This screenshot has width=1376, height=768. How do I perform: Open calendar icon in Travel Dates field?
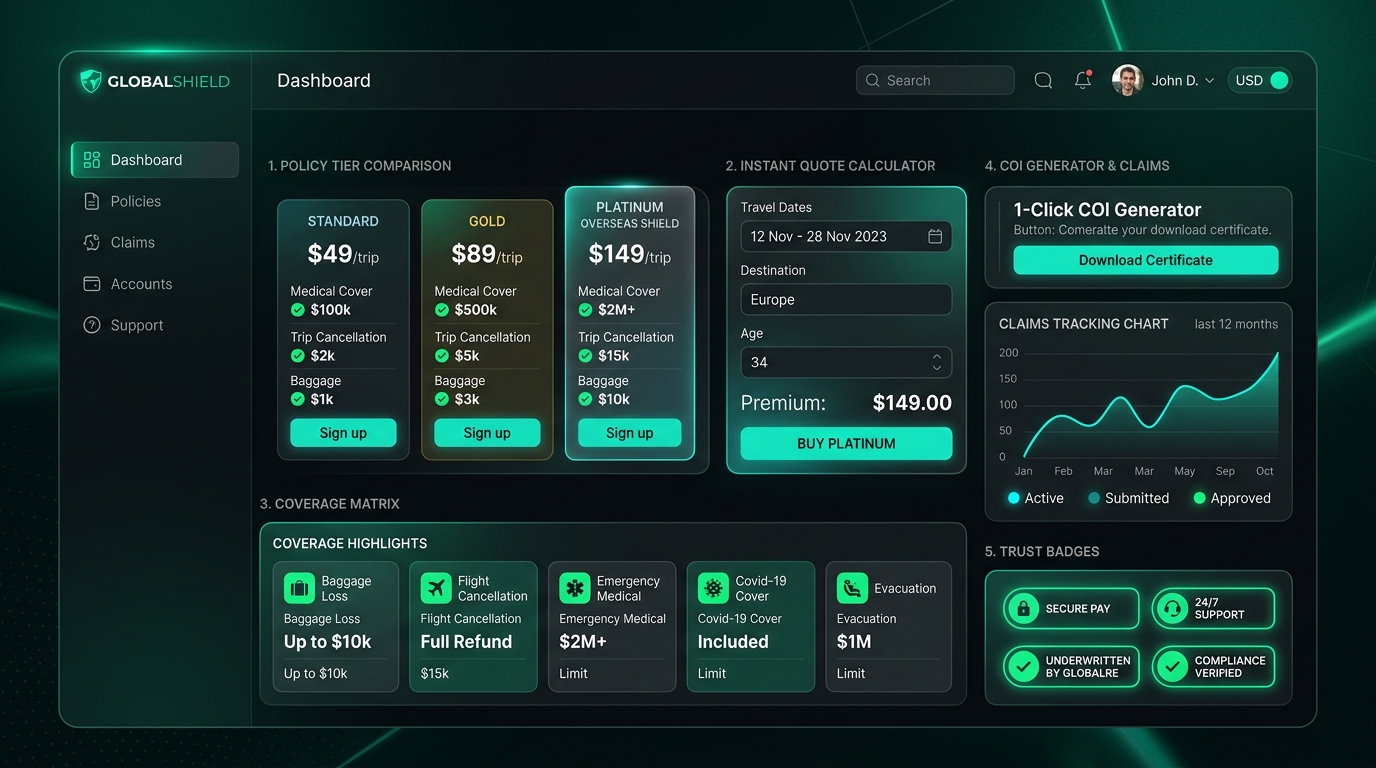(935, 236)
